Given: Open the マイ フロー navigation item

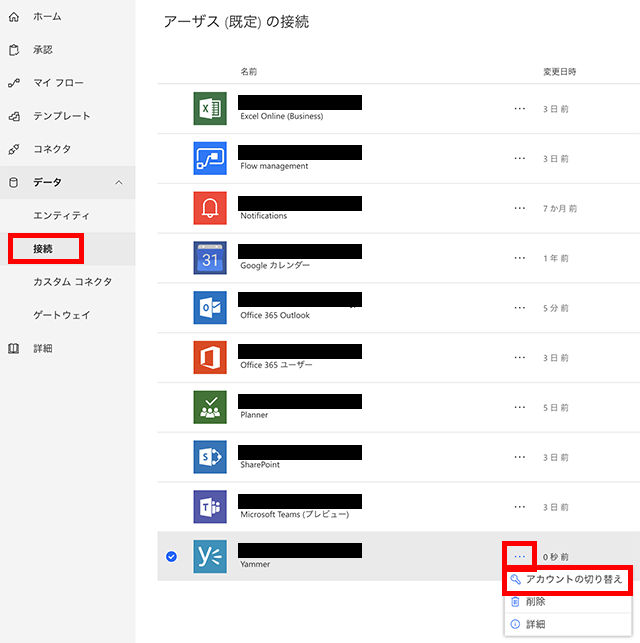Looking at the screenshot, I should tap(68, 83).
